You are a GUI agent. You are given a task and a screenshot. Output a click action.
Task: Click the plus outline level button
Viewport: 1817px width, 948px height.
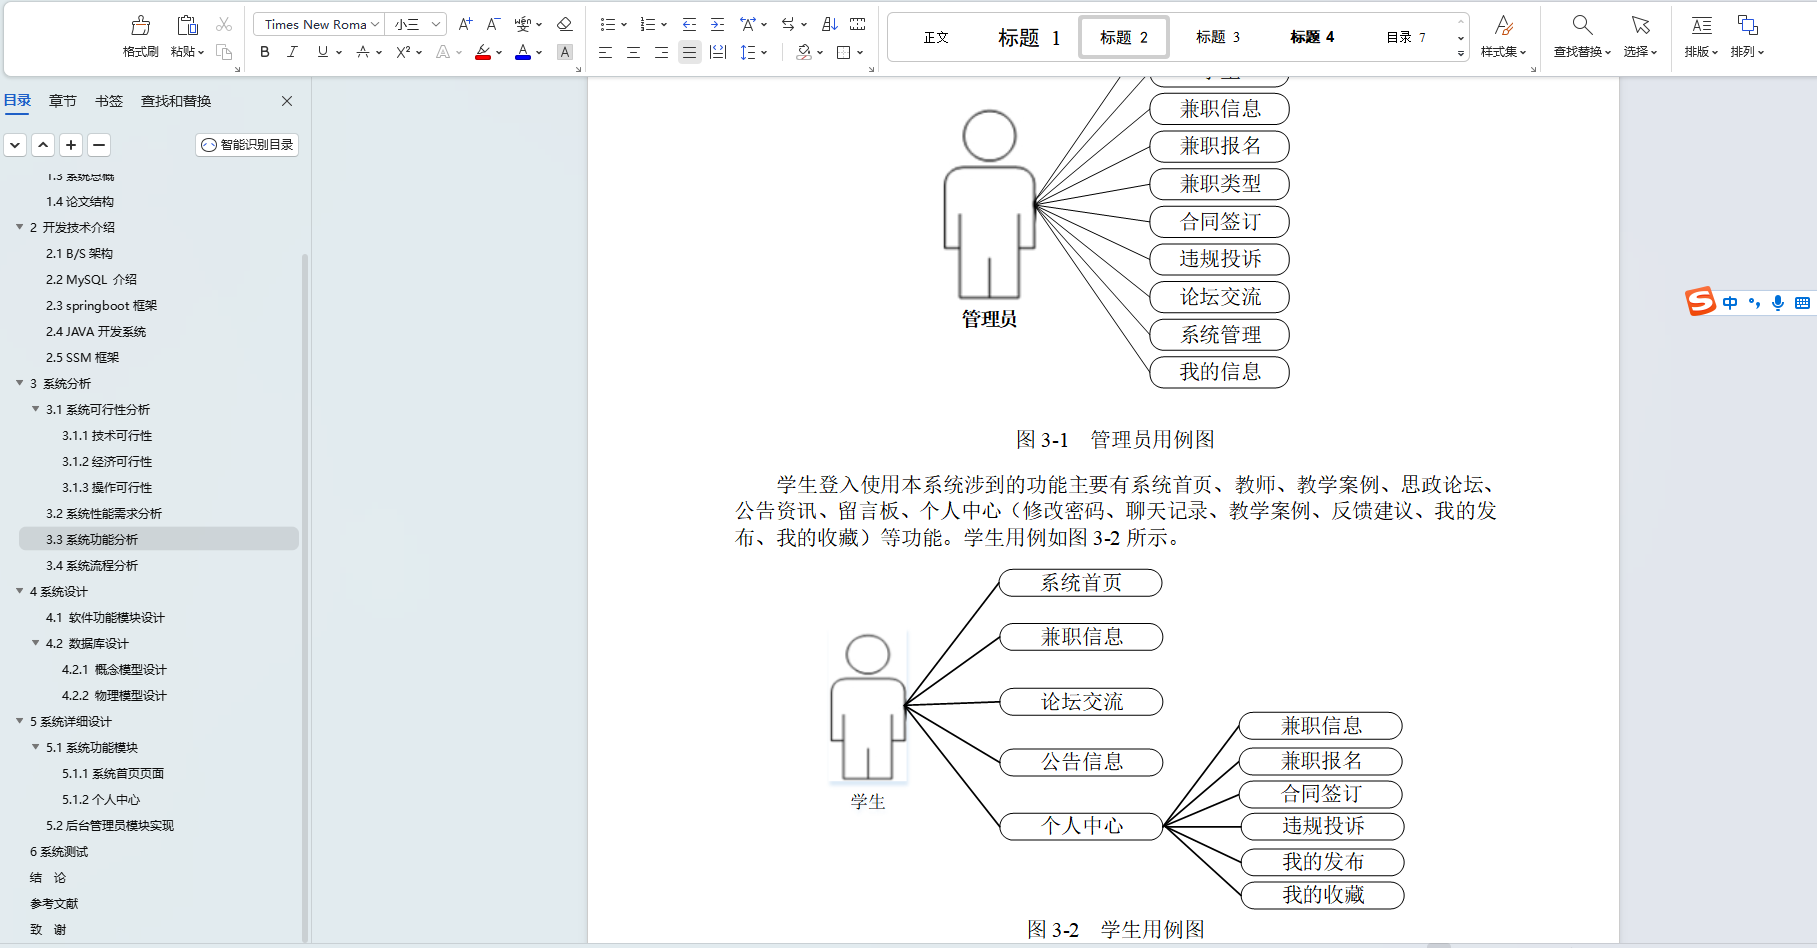[x=71, y=145]
